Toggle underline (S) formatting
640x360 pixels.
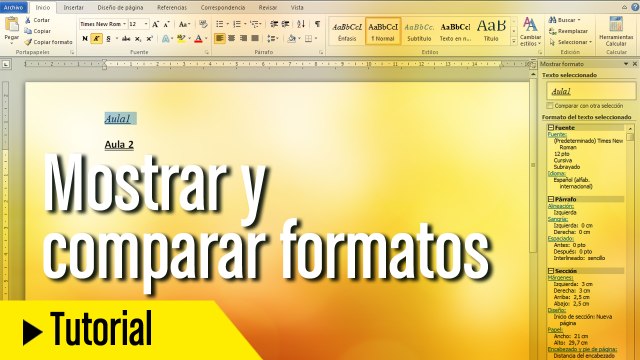pyautogui.click(x=108, y=39)
